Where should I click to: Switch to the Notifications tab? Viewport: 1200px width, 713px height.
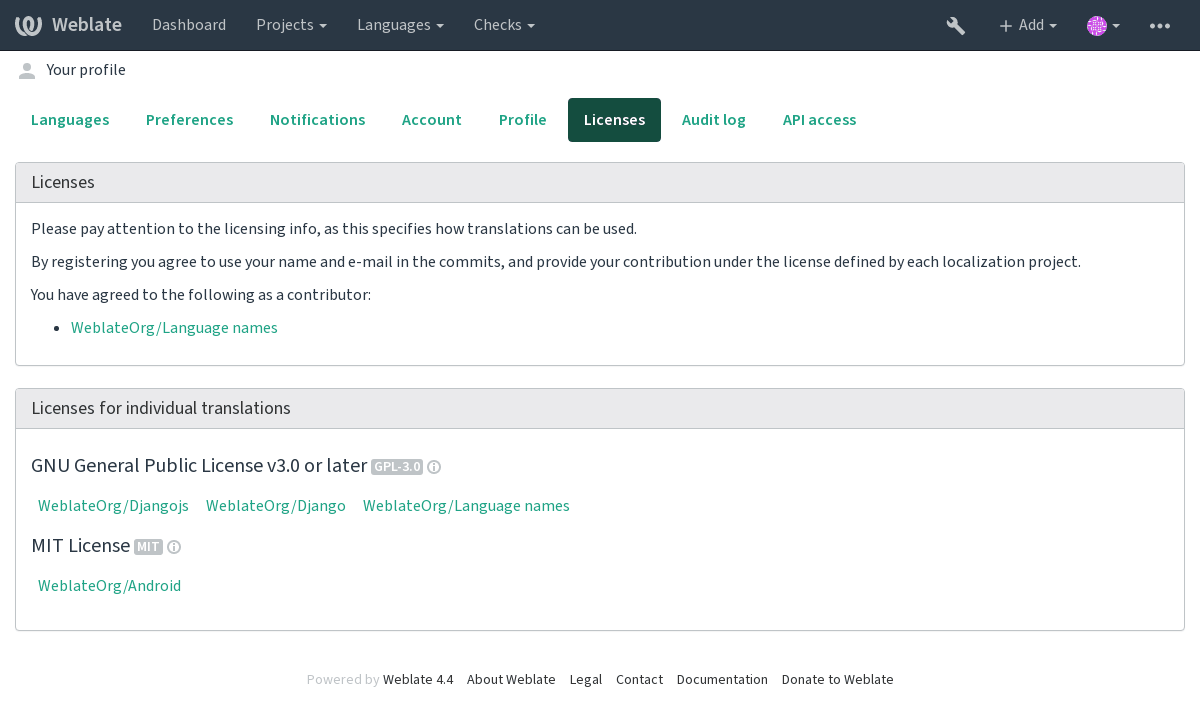(318, 120)
